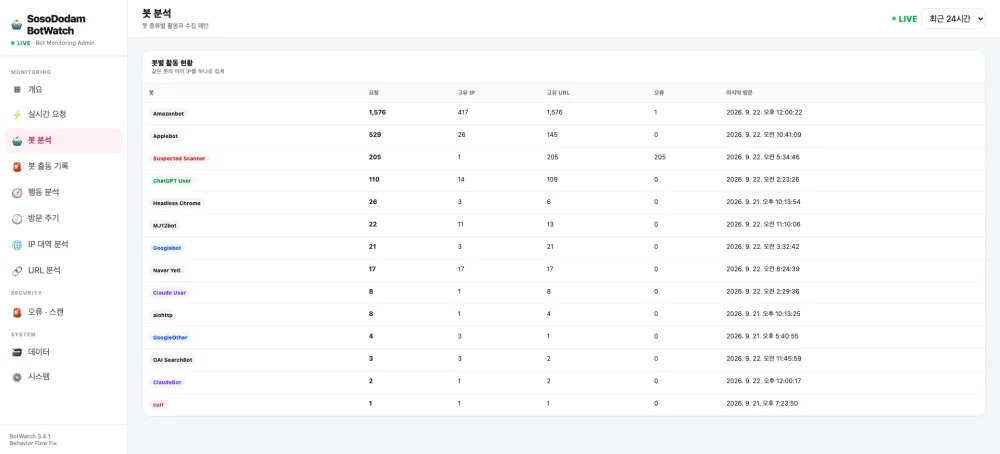Click the 고유 URL column header
This screenshot has width=1000, height=454.
click(558, 93)
